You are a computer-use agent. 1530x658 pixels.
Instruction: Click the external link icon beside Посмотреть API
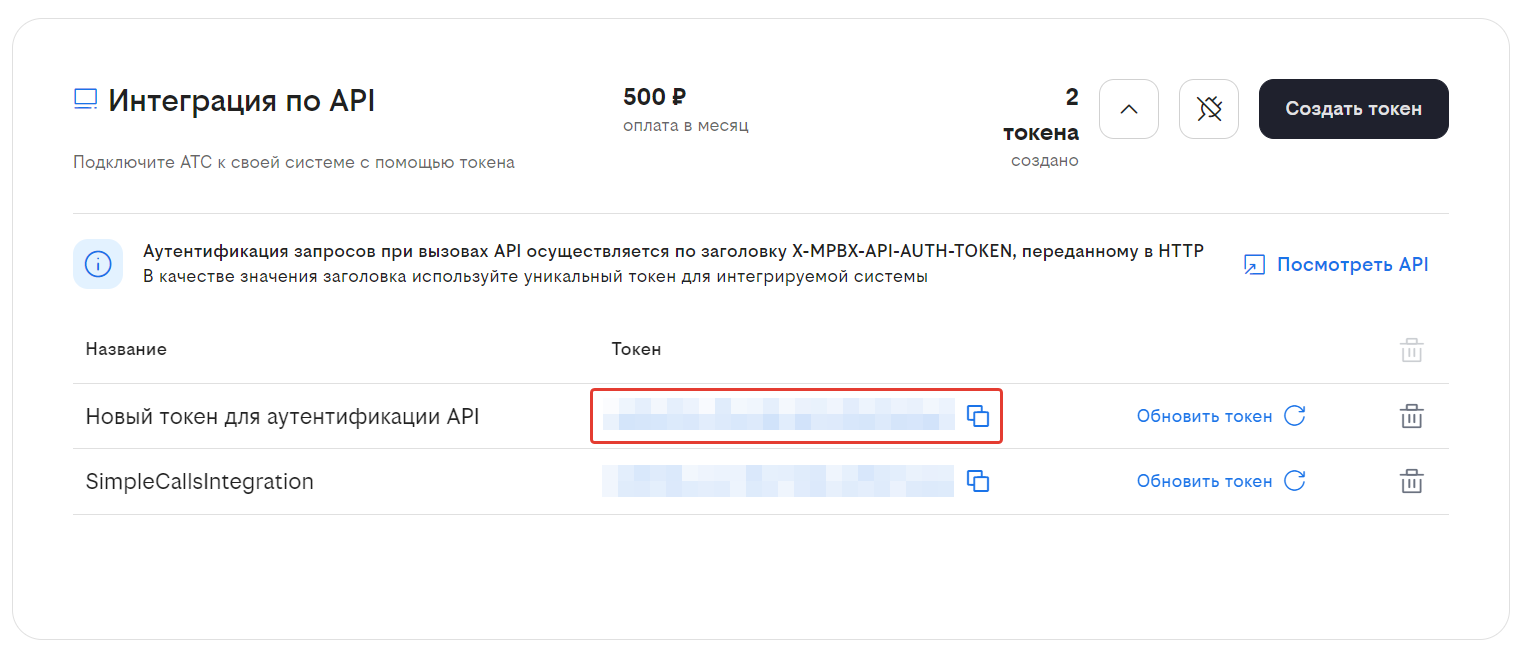coord(1254,265)
